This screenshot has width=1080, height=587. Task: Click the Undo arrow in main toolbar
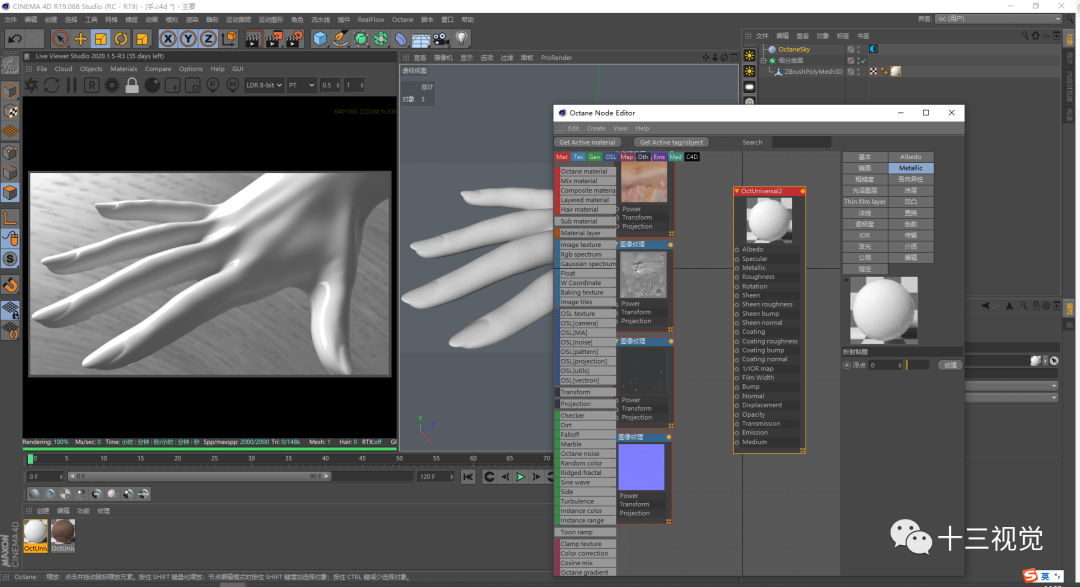[14, 39]
